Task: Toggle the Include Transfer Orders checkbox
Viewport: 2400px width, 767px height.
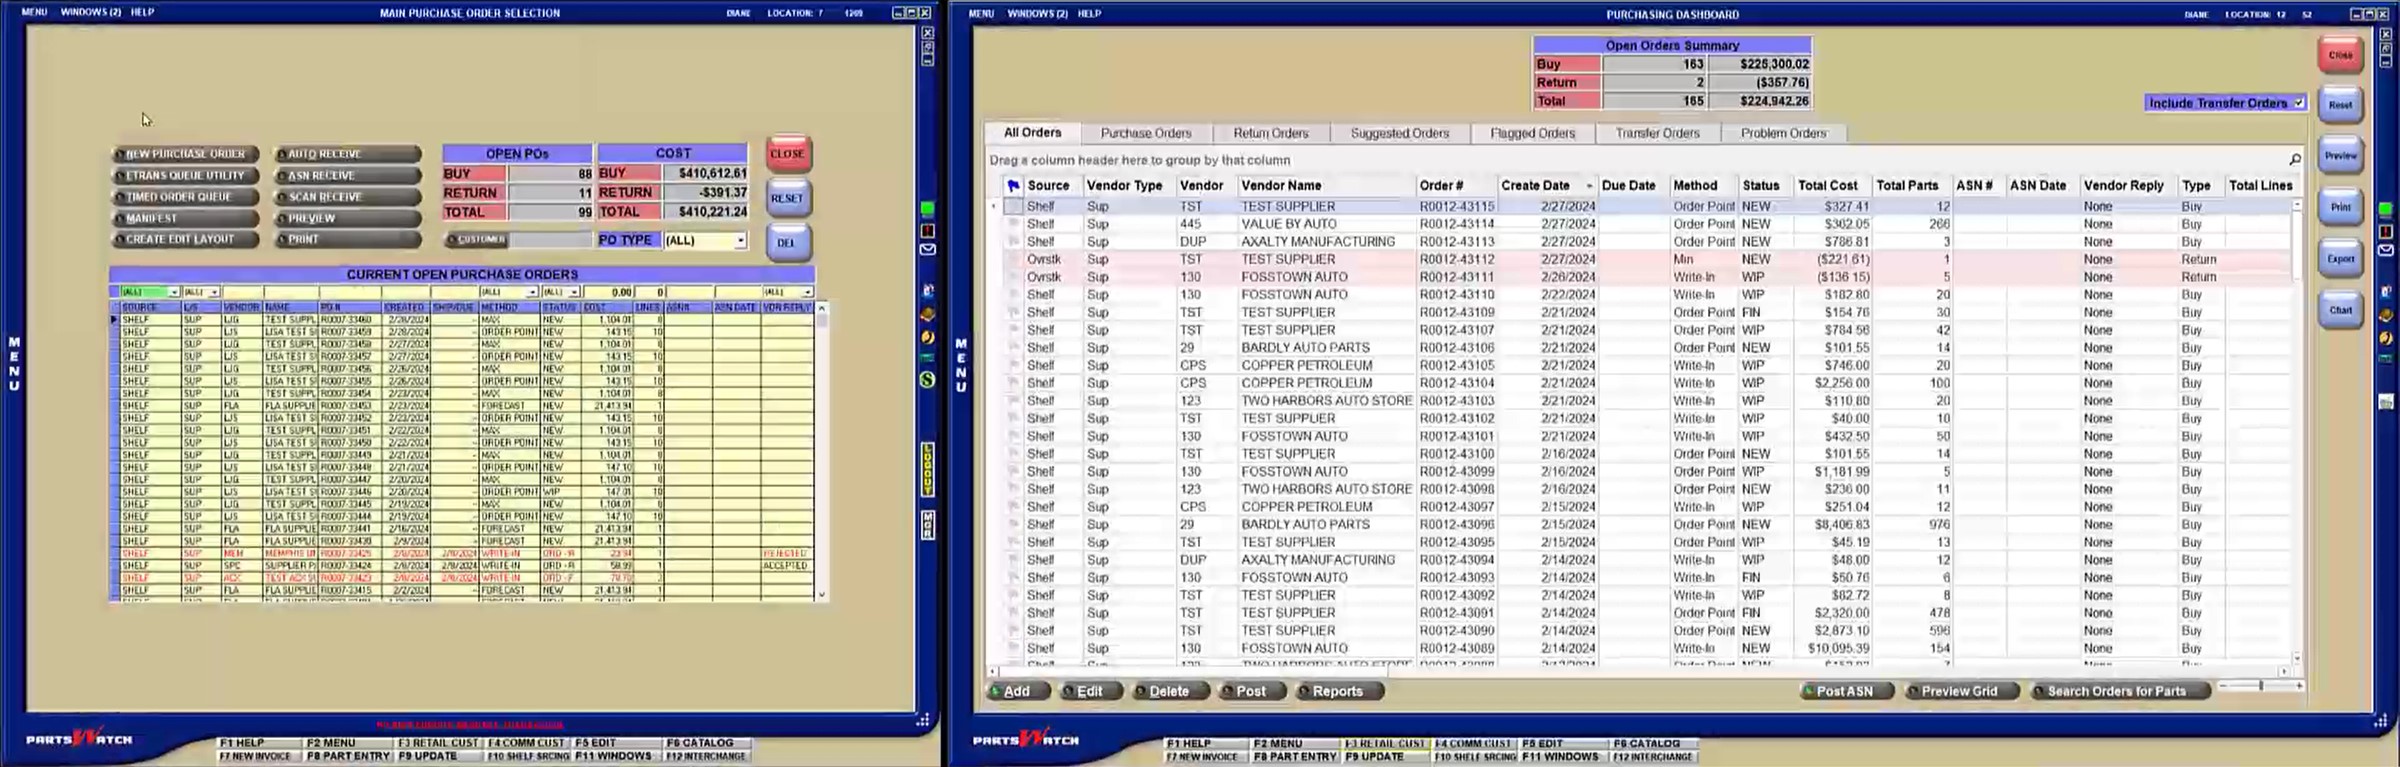Action: click(2299, 103)
